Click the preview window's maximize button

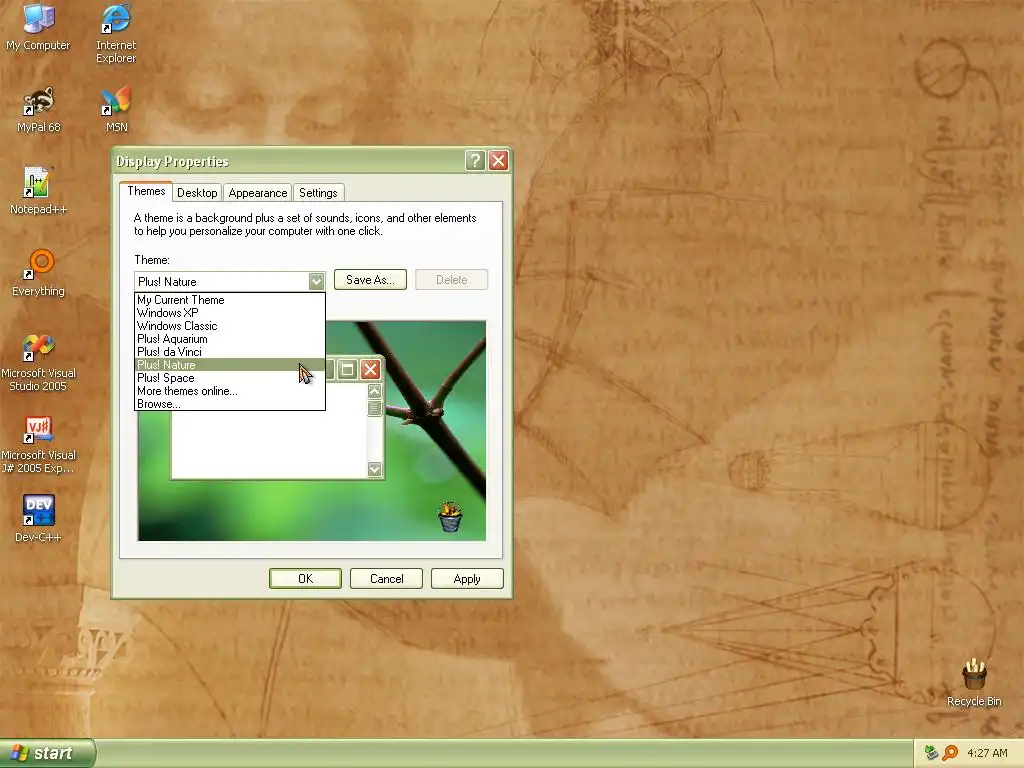click(x=347, y=370)
